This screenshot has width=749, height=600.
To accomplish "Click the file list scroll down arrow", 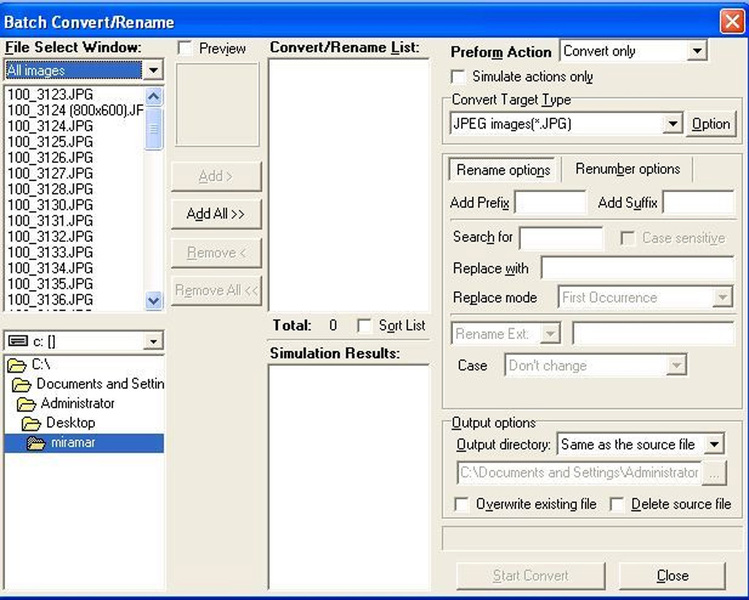I will [x=153, y=301].
